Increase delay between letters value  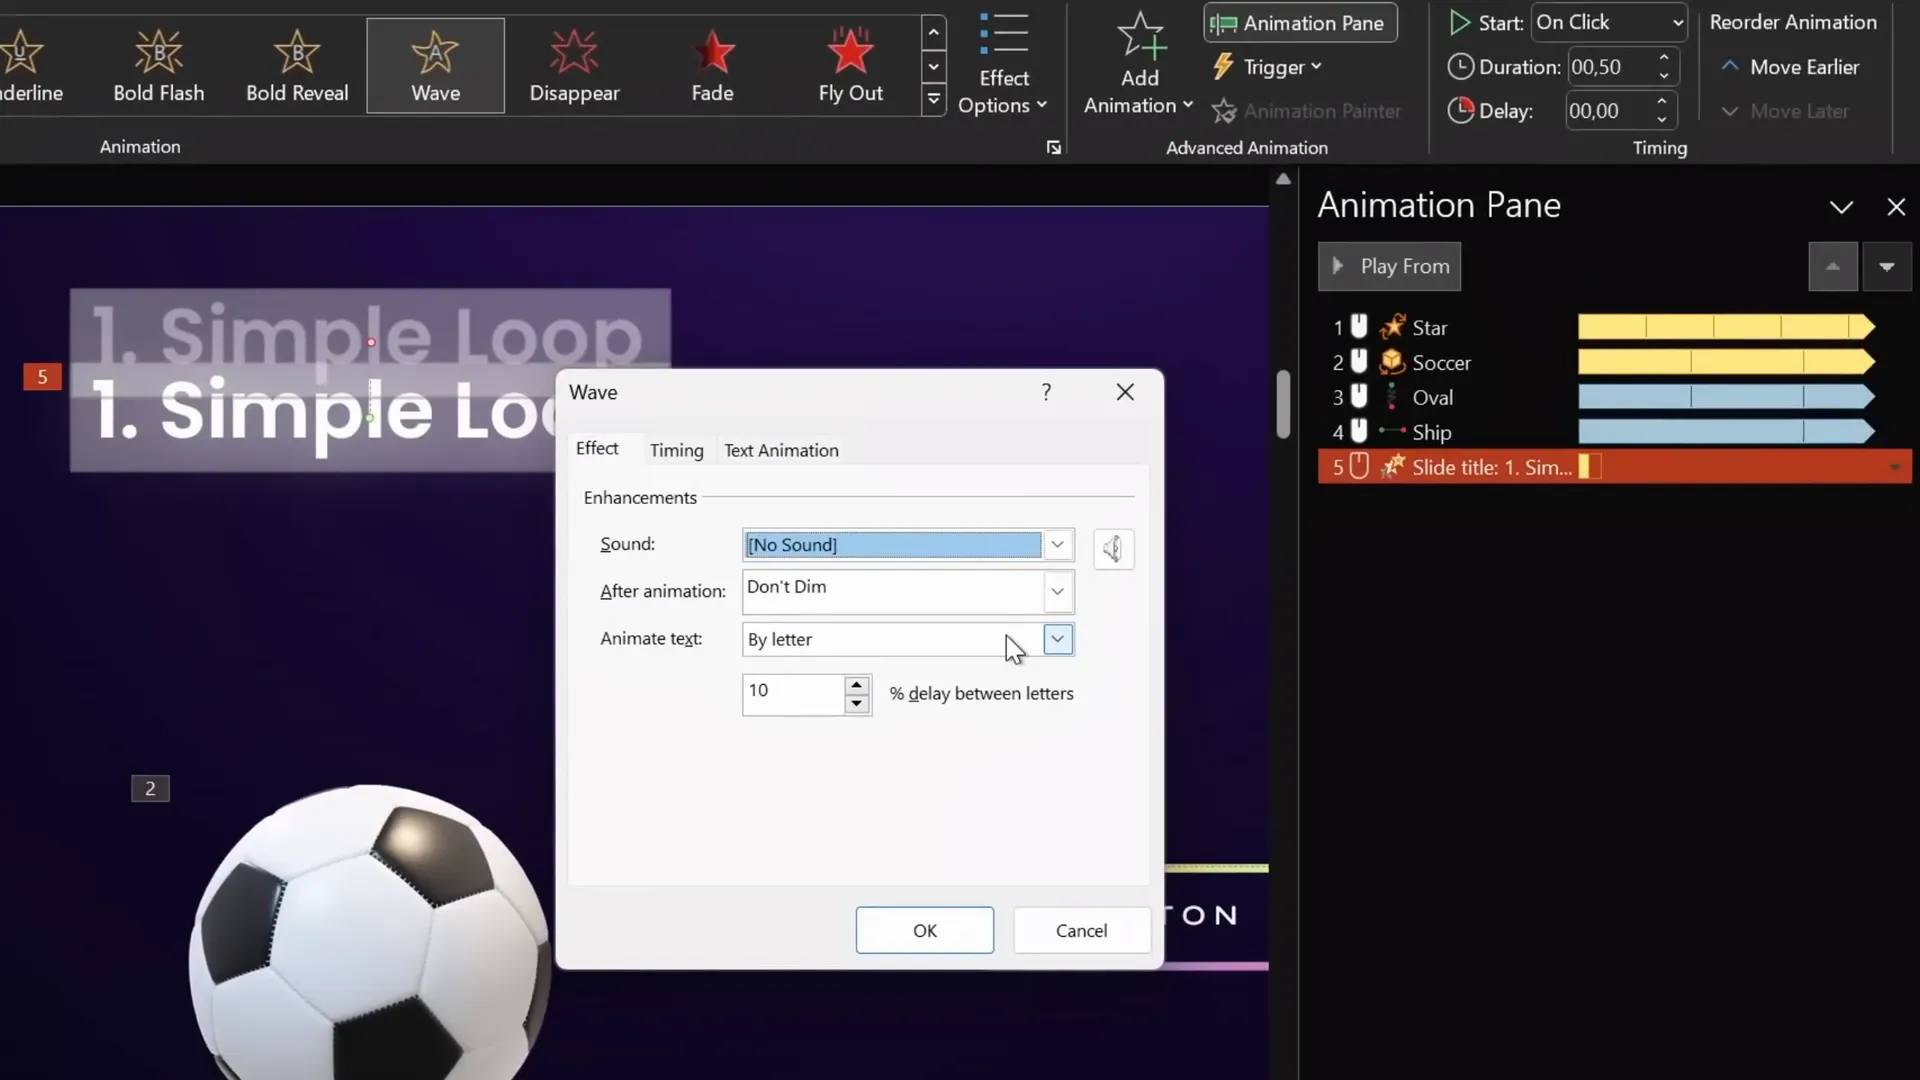click(x=856, y=685)
